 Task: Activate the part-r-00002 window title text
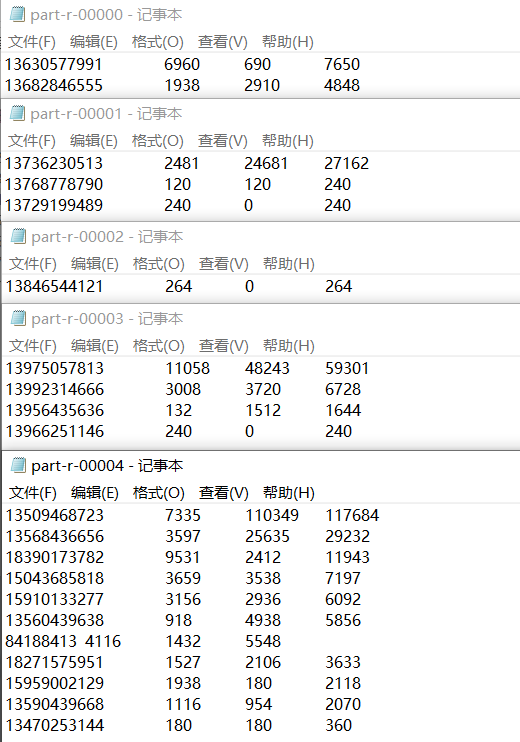[107, 236]
